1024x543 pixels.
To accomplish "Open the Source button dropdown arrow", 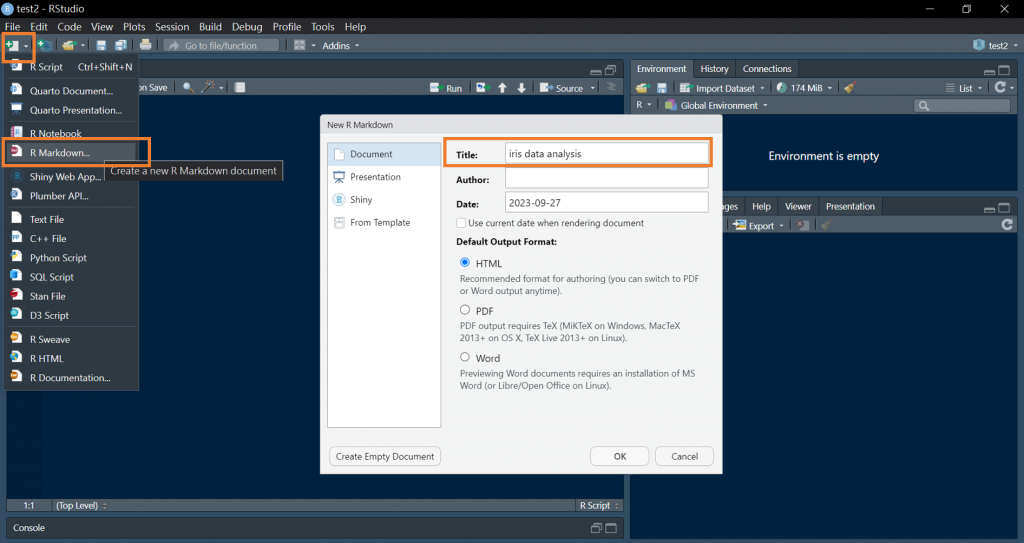I will (x=593, y=88).
